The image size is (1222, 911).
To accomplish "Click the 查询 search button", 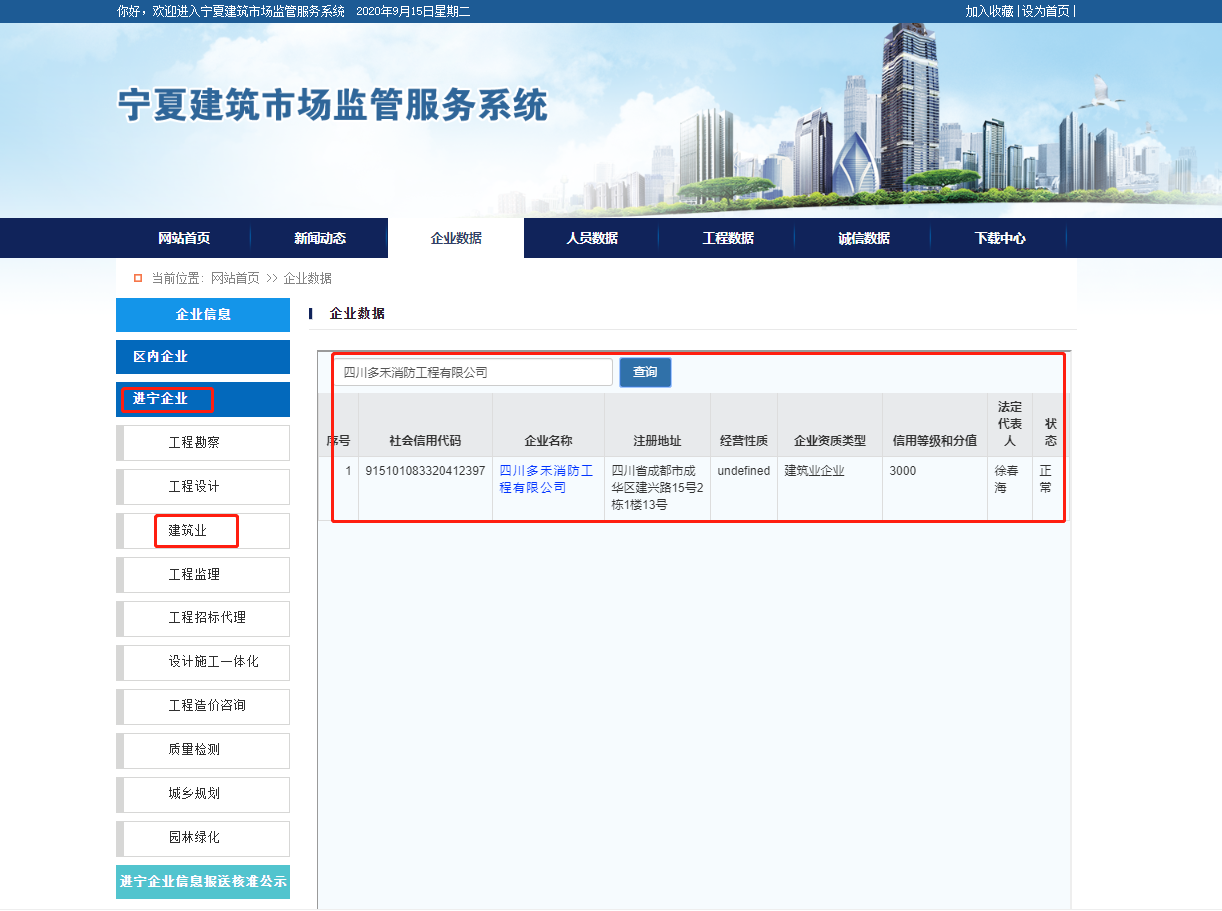I will click(x=645, y=372).
